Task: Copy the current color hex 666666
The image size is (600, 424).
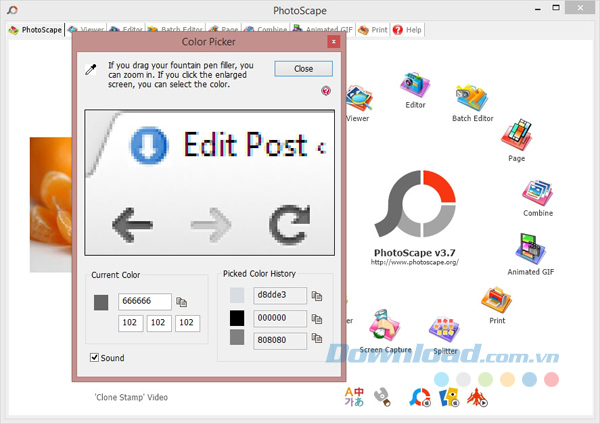Action: [x=181, y=302]
